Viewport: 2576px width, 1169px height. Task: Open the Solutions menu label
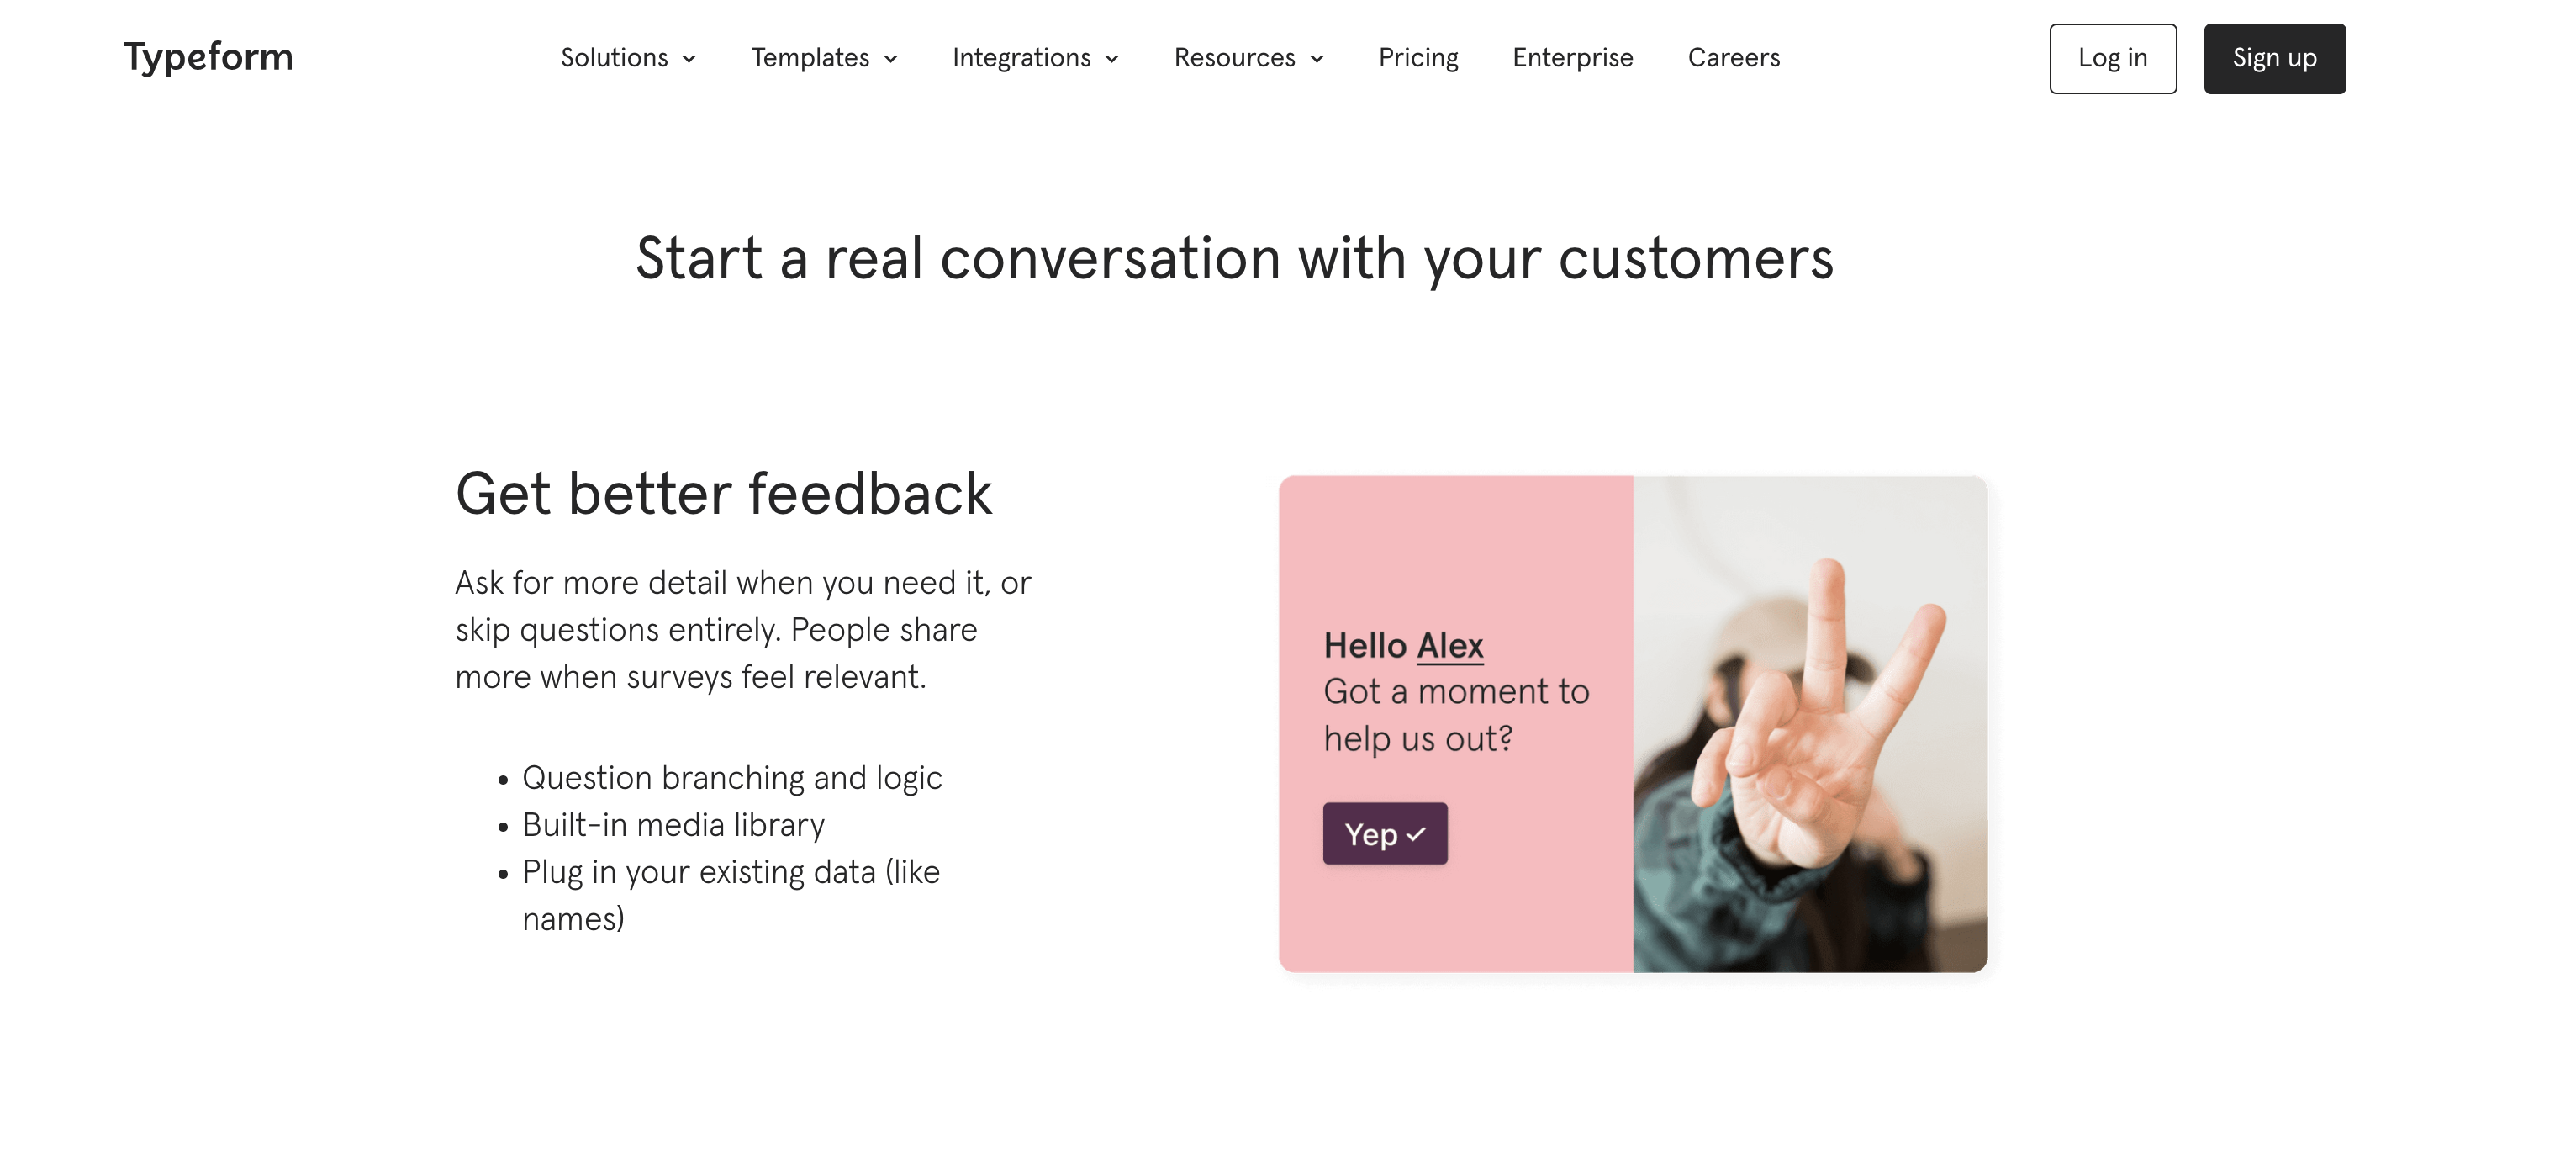coord(614,58)
